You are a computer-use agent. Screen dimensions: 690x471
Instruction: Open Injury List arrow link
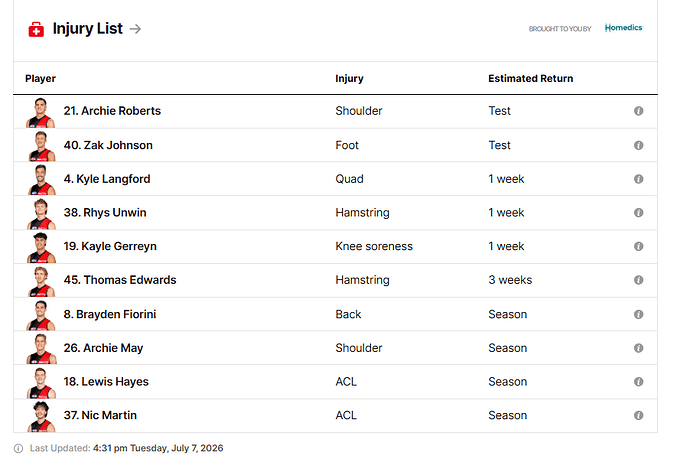click(x=136, y=29)
